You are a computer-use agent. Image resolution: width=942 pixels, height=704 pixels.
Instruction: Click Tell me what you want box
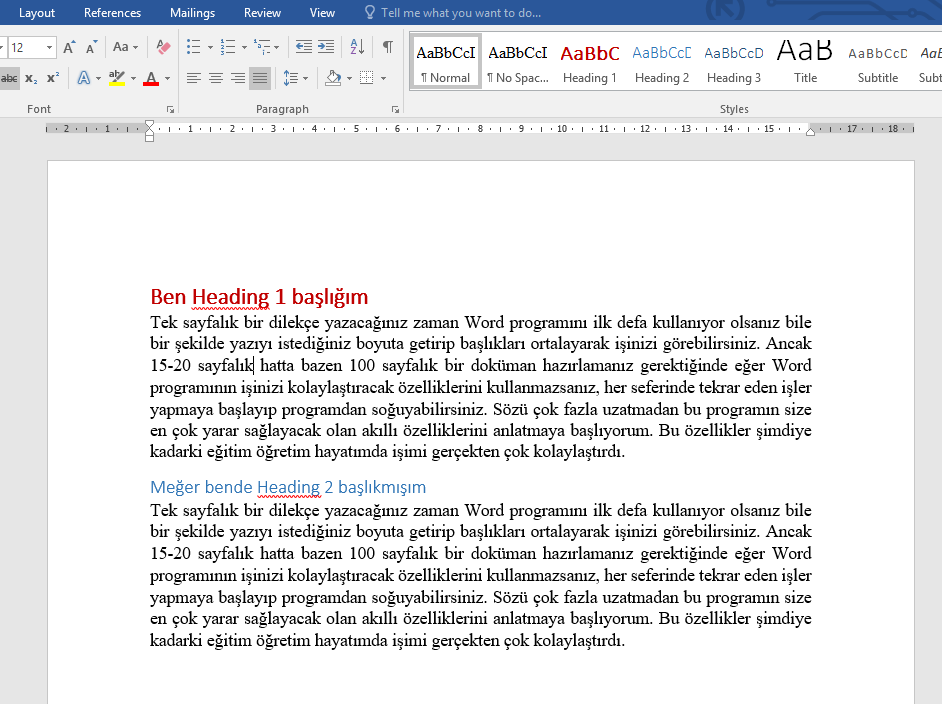(461, 13)
